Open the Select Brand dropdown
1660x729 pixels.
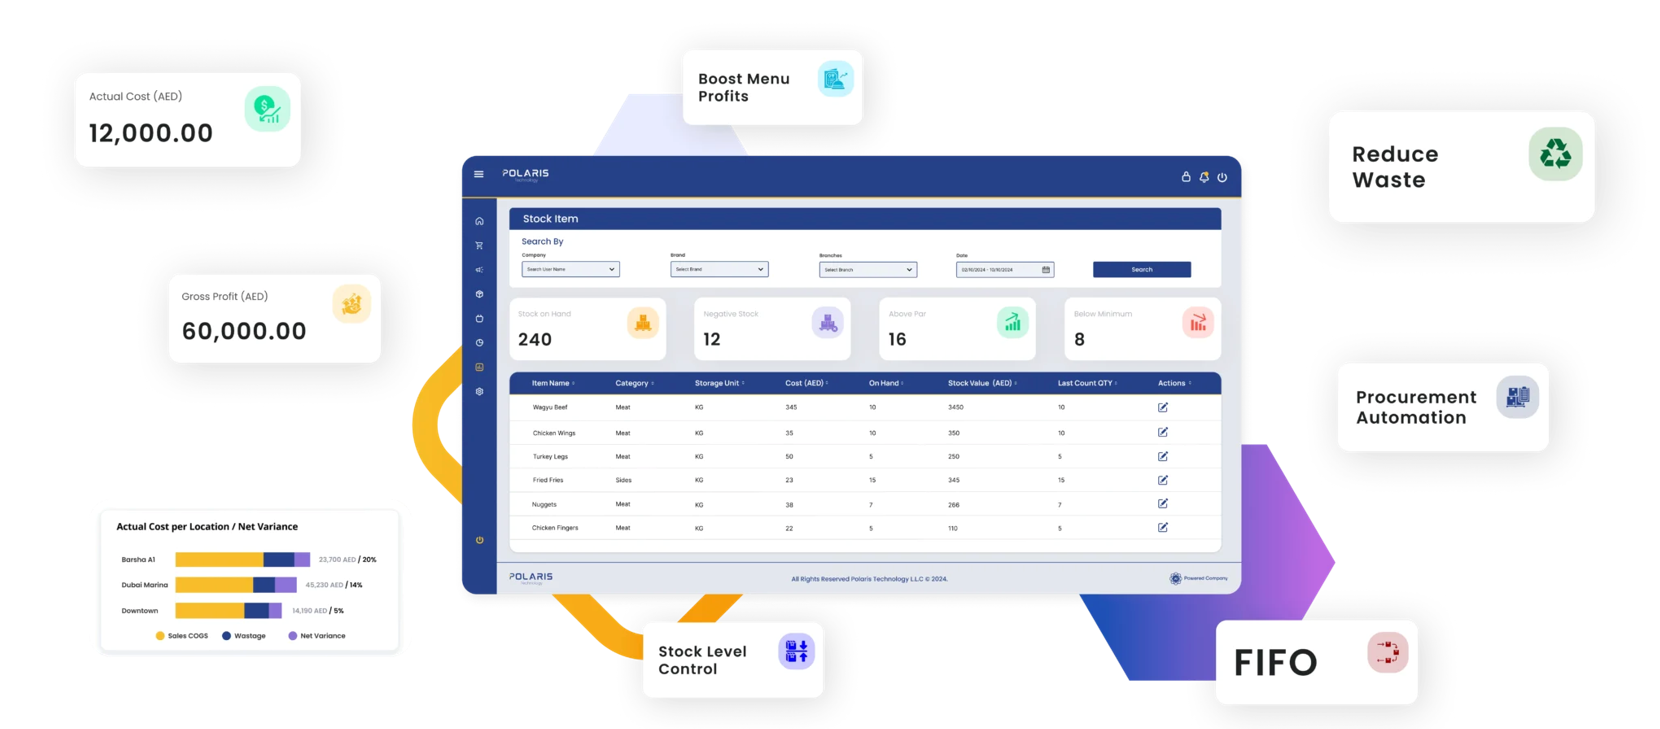pos(719,269)
